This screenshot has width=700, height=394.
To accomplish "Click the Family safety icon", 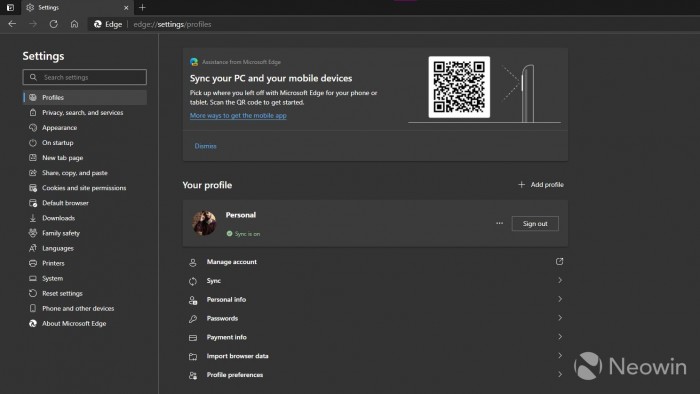I will (33, 233).
